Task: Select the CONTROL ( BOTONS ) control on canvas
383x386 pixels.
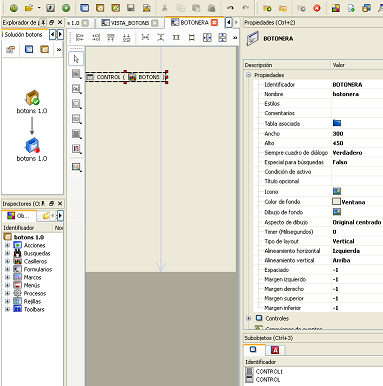Action: [126, 77]
